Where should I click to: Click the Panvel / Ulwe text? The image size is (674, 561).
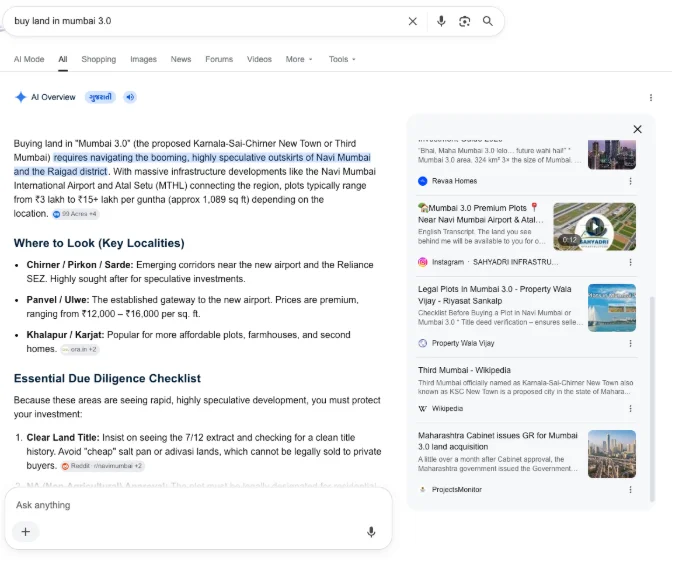pos(58,300)
